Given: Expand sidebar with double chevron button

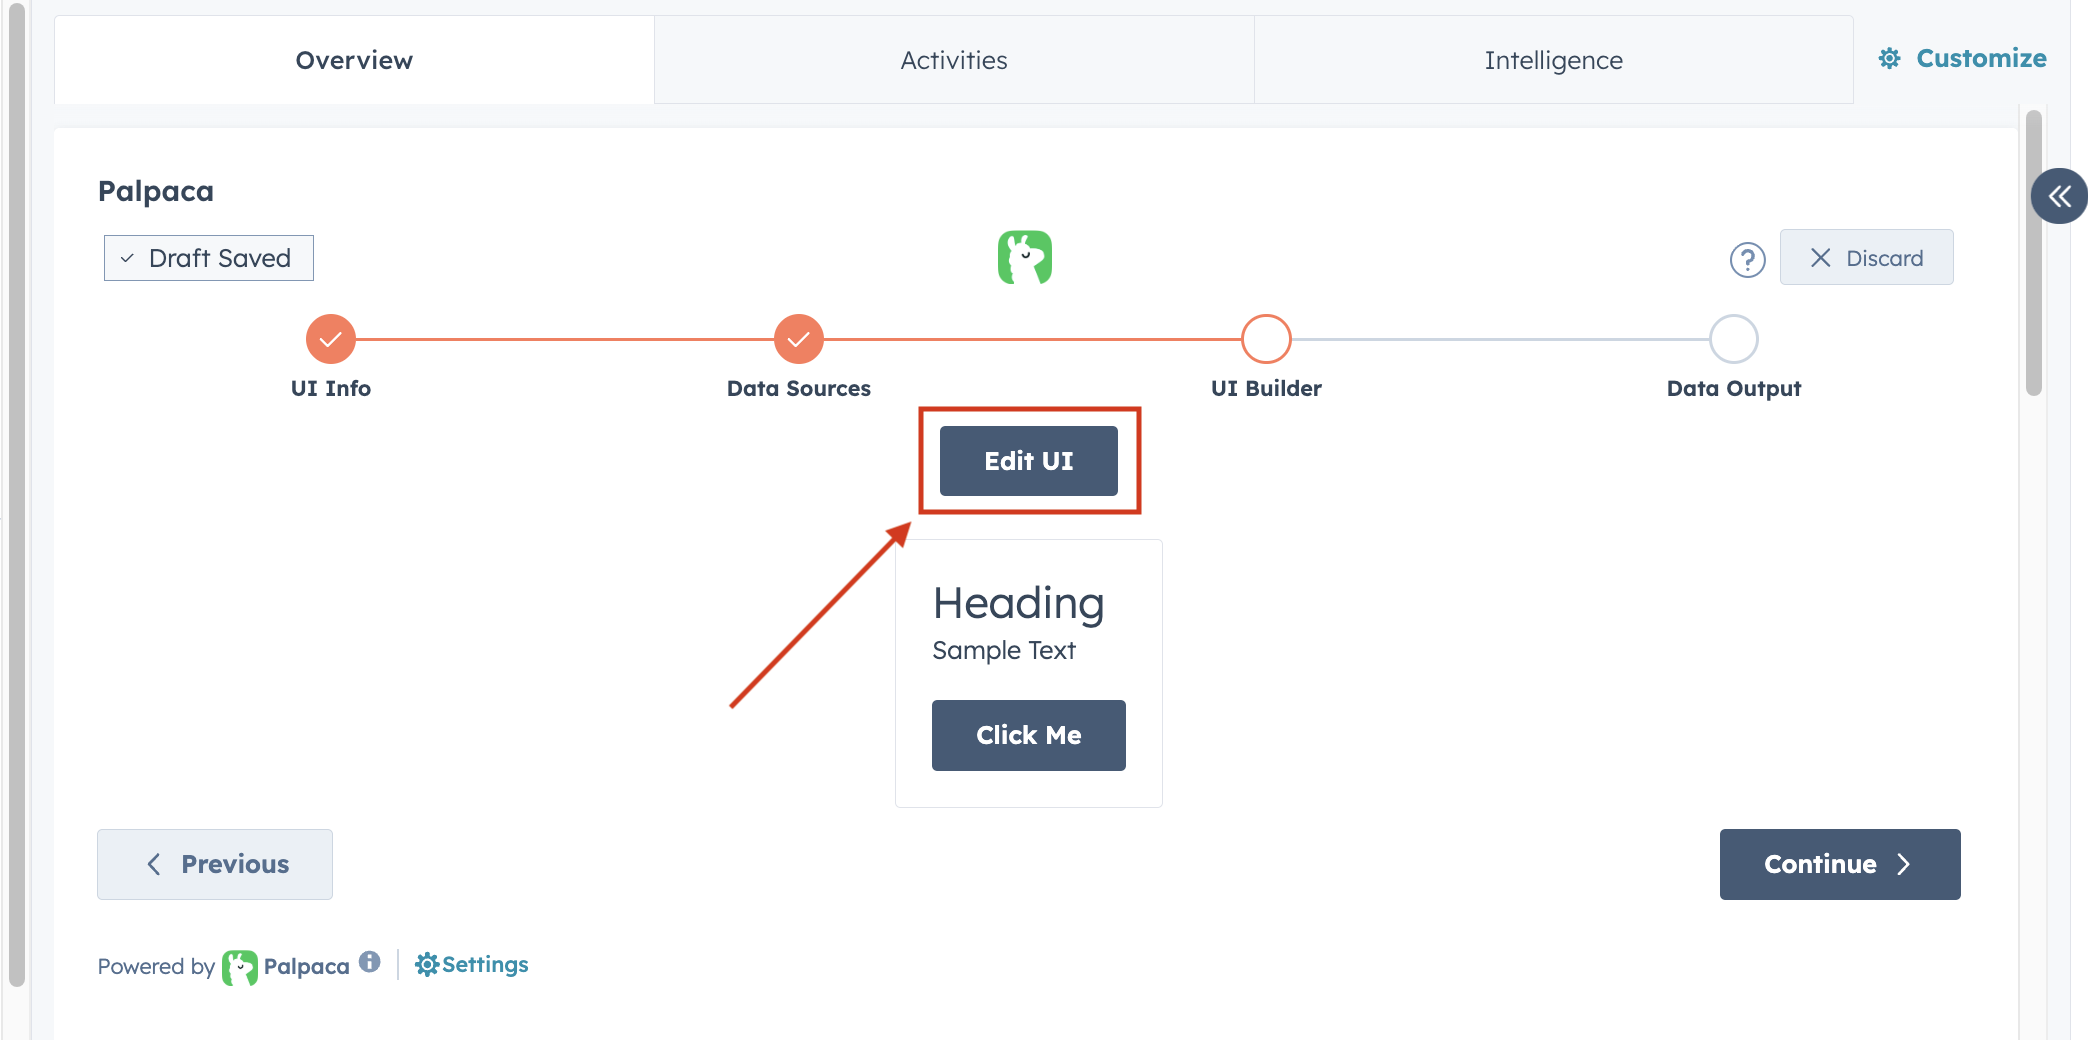Looking at the screenshot, I should [x=2058, y=196].
